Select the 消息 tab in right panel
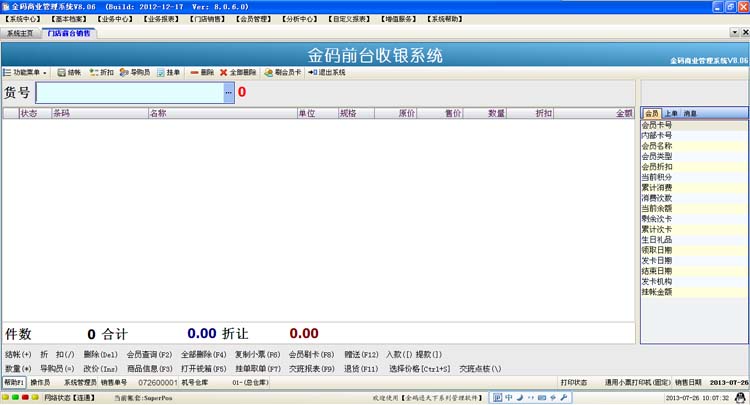The height and width of the screenshot is (405, 750). tap(690, 113)
